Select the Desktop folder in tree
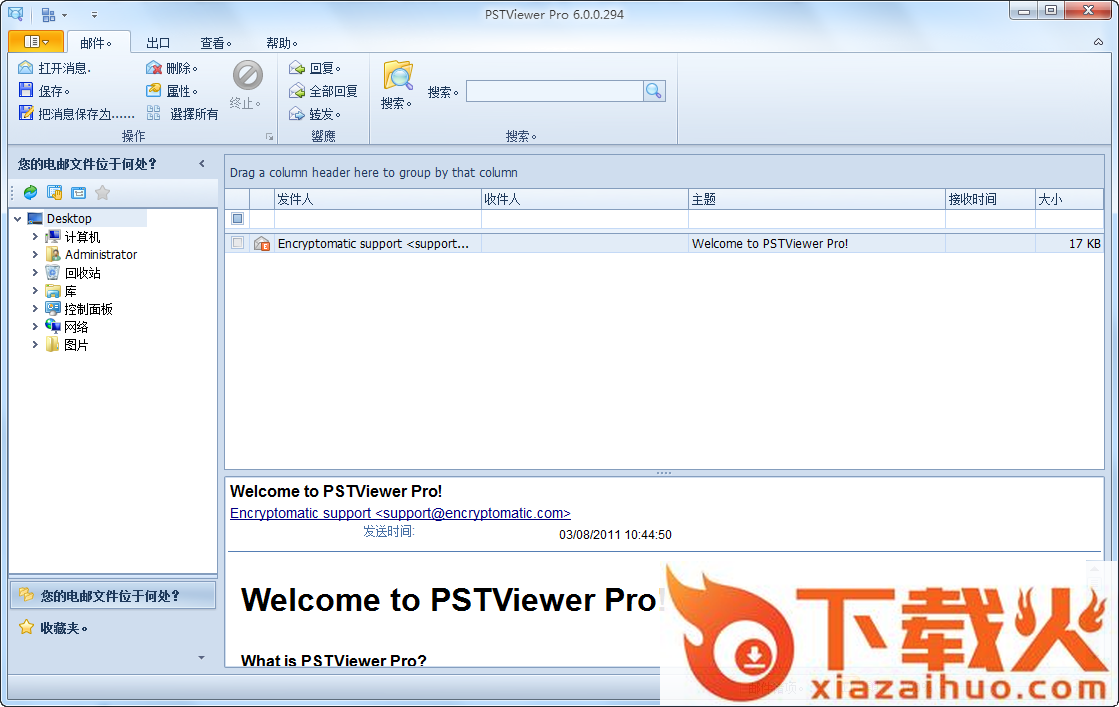Image resolution: width=1119 pixels, height=707 pixels. pos(69,218)
